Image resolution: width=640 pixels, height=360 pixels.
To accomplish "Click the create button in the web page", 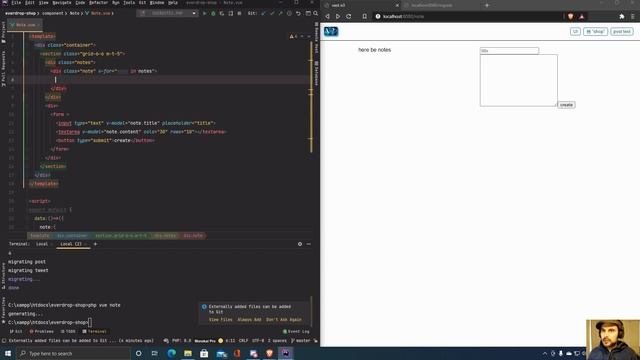I will (566, 105).
